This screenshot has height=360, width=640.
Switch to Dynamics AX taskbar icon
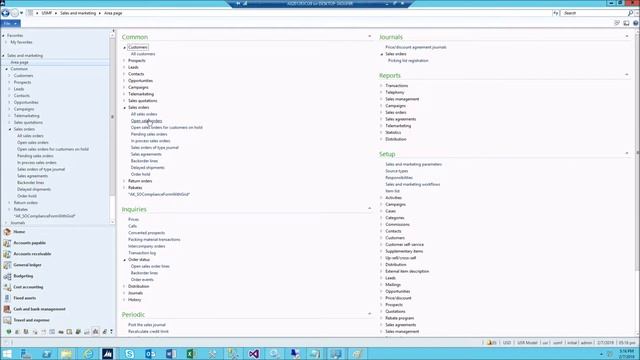click(108, 354)
